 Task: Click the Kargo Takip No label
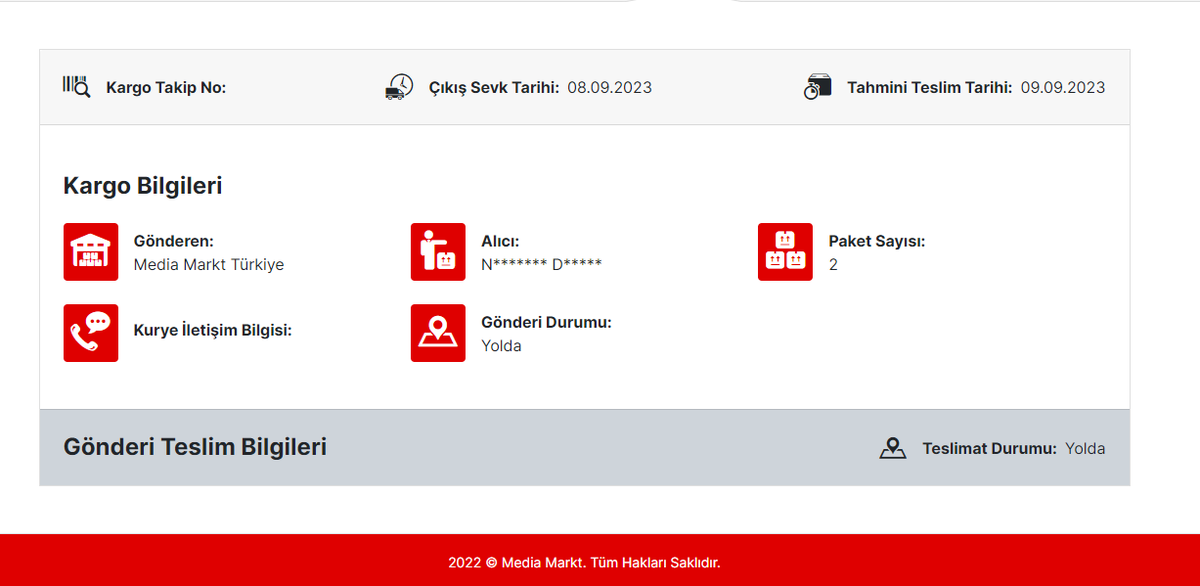[x=166, y=88]
